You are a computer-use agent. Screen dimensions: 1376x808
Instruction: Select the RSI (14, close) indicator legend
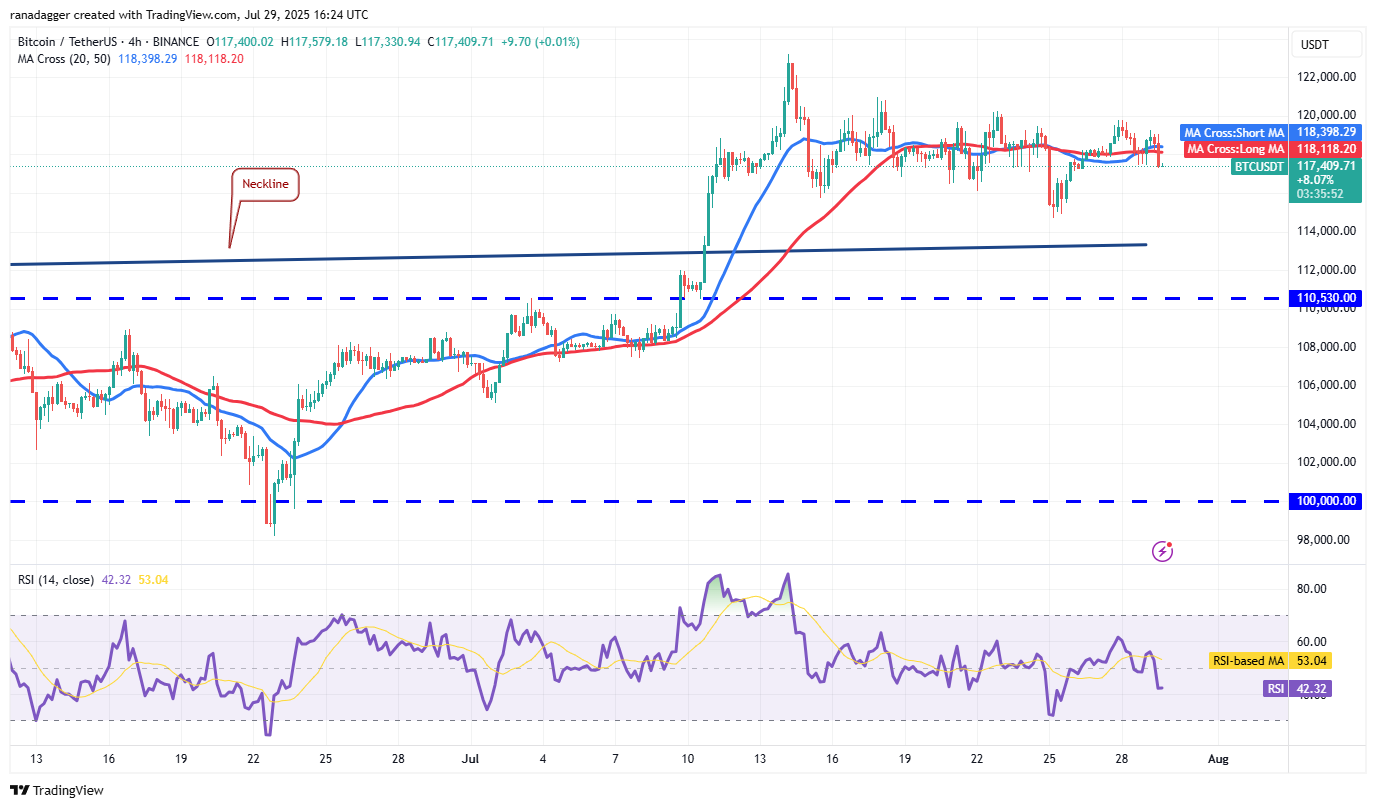58,579
